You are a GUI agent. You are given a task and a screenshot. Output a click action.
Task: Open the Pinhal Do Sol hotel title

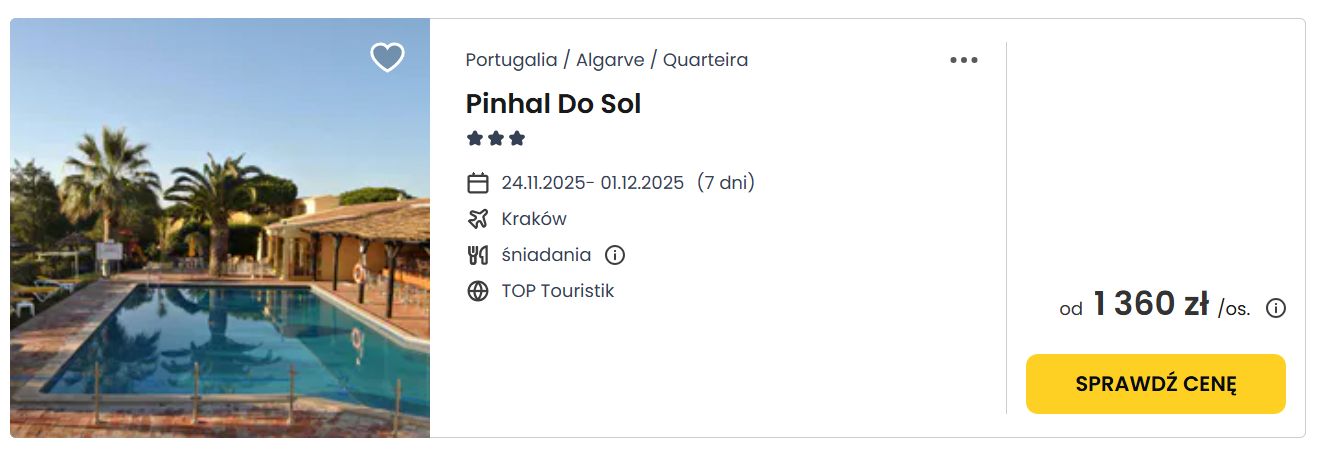pyautogui.click(x=553, y=103)
